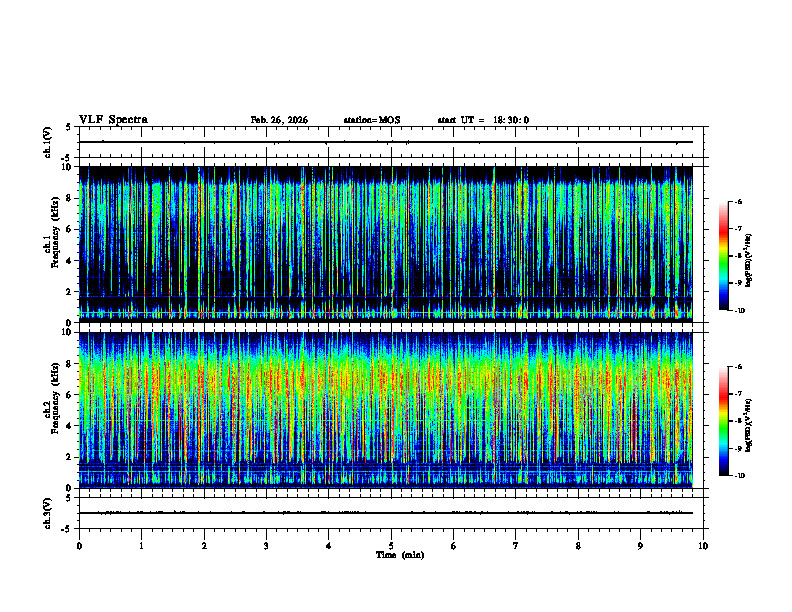This screenshot has width=792, height=612.
Task: Click the ch.2 spectrogram color scale bar
Action: [724, 421]
